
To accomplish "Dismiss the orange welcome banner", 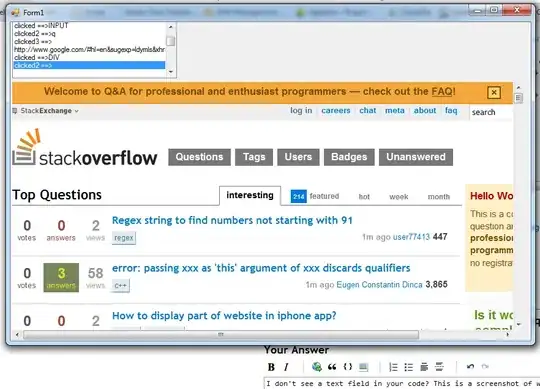I will (494, 92).
